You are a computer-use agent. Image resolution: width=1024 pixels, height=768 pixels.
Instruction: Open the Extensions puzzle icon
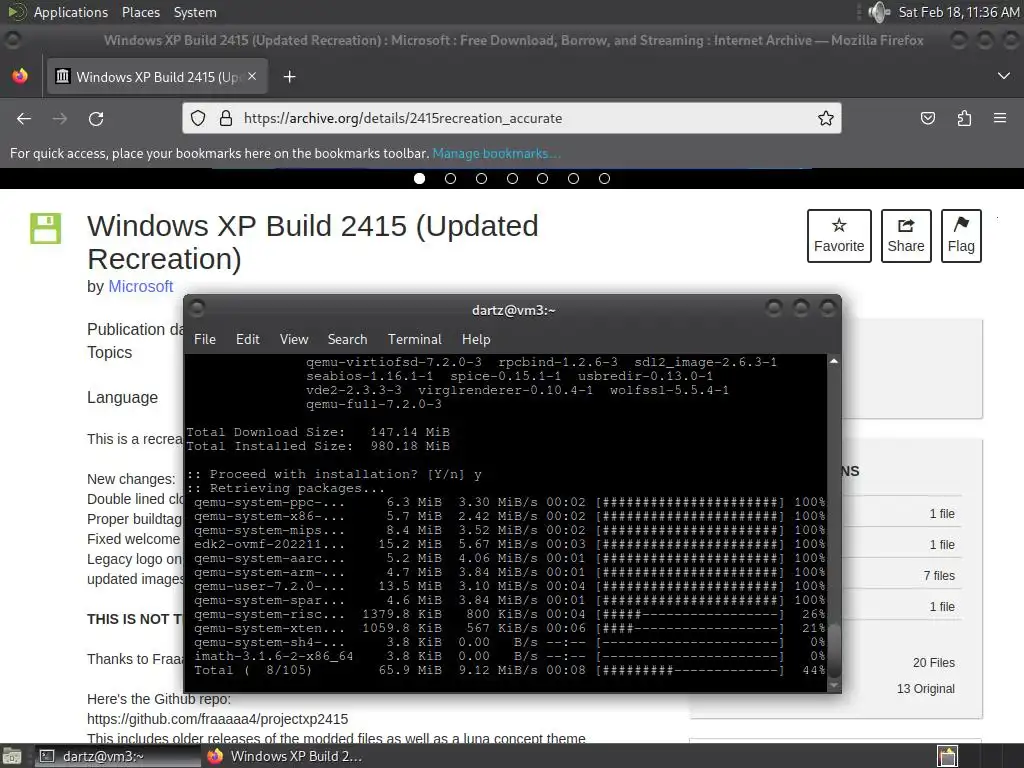[964, 118]
